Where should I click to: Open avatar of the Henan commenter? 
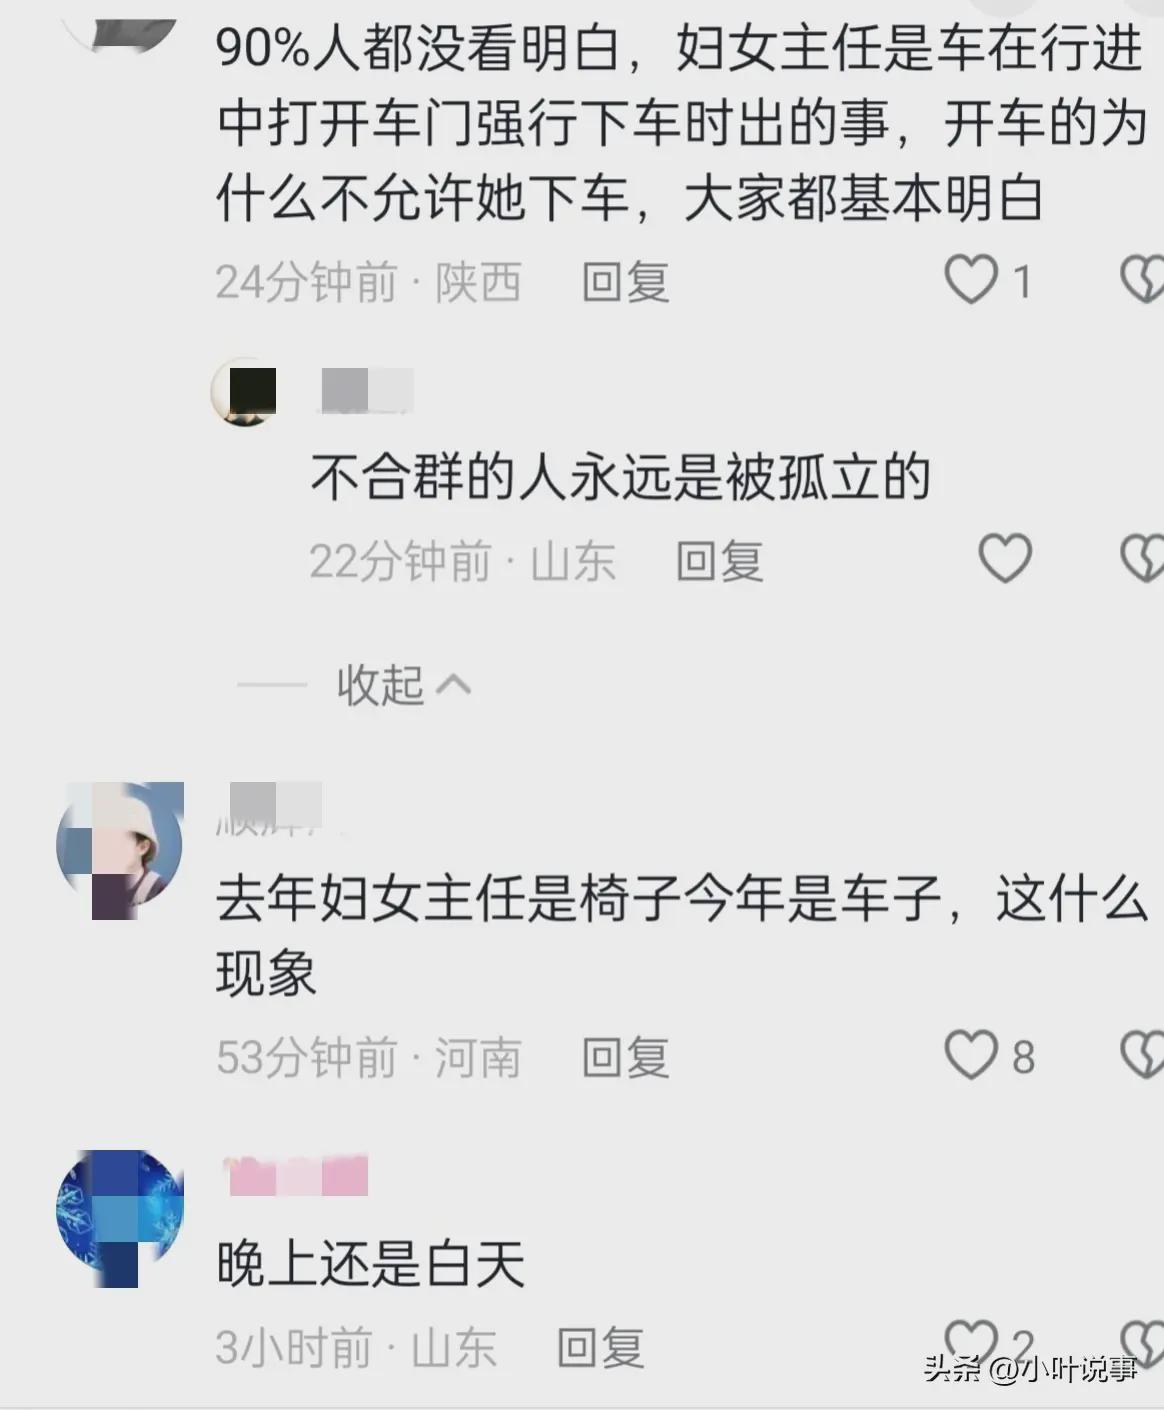120,848
